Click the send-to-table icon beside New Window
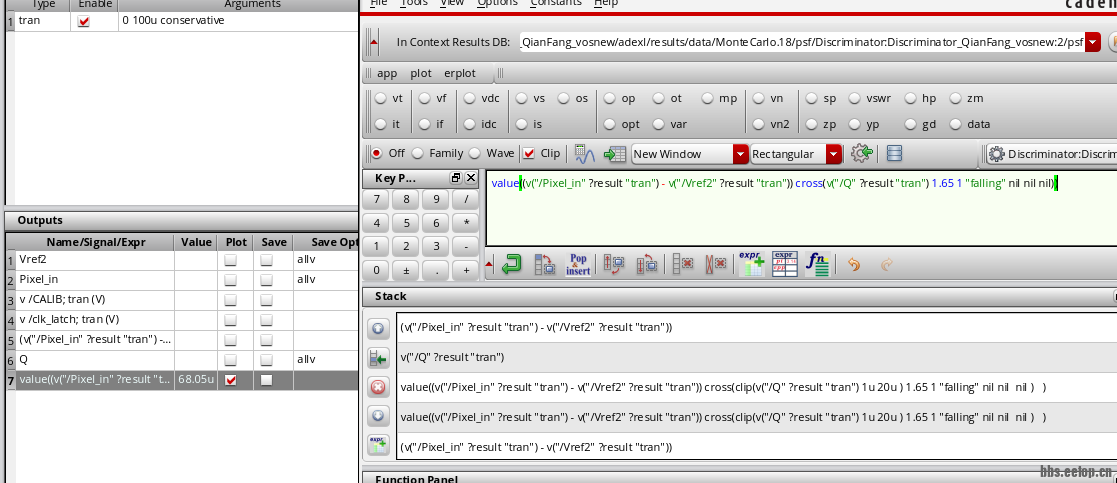Viewport: 1117px width, 483px height. (614, 154)
